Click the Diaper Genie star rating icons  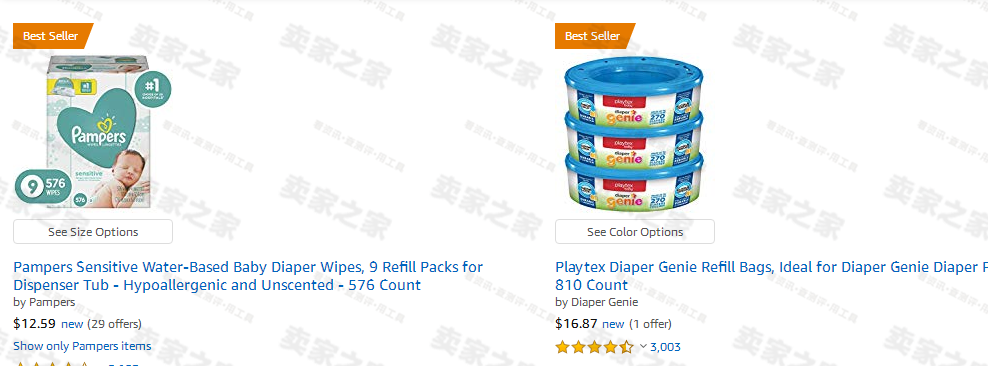point(594,346)
